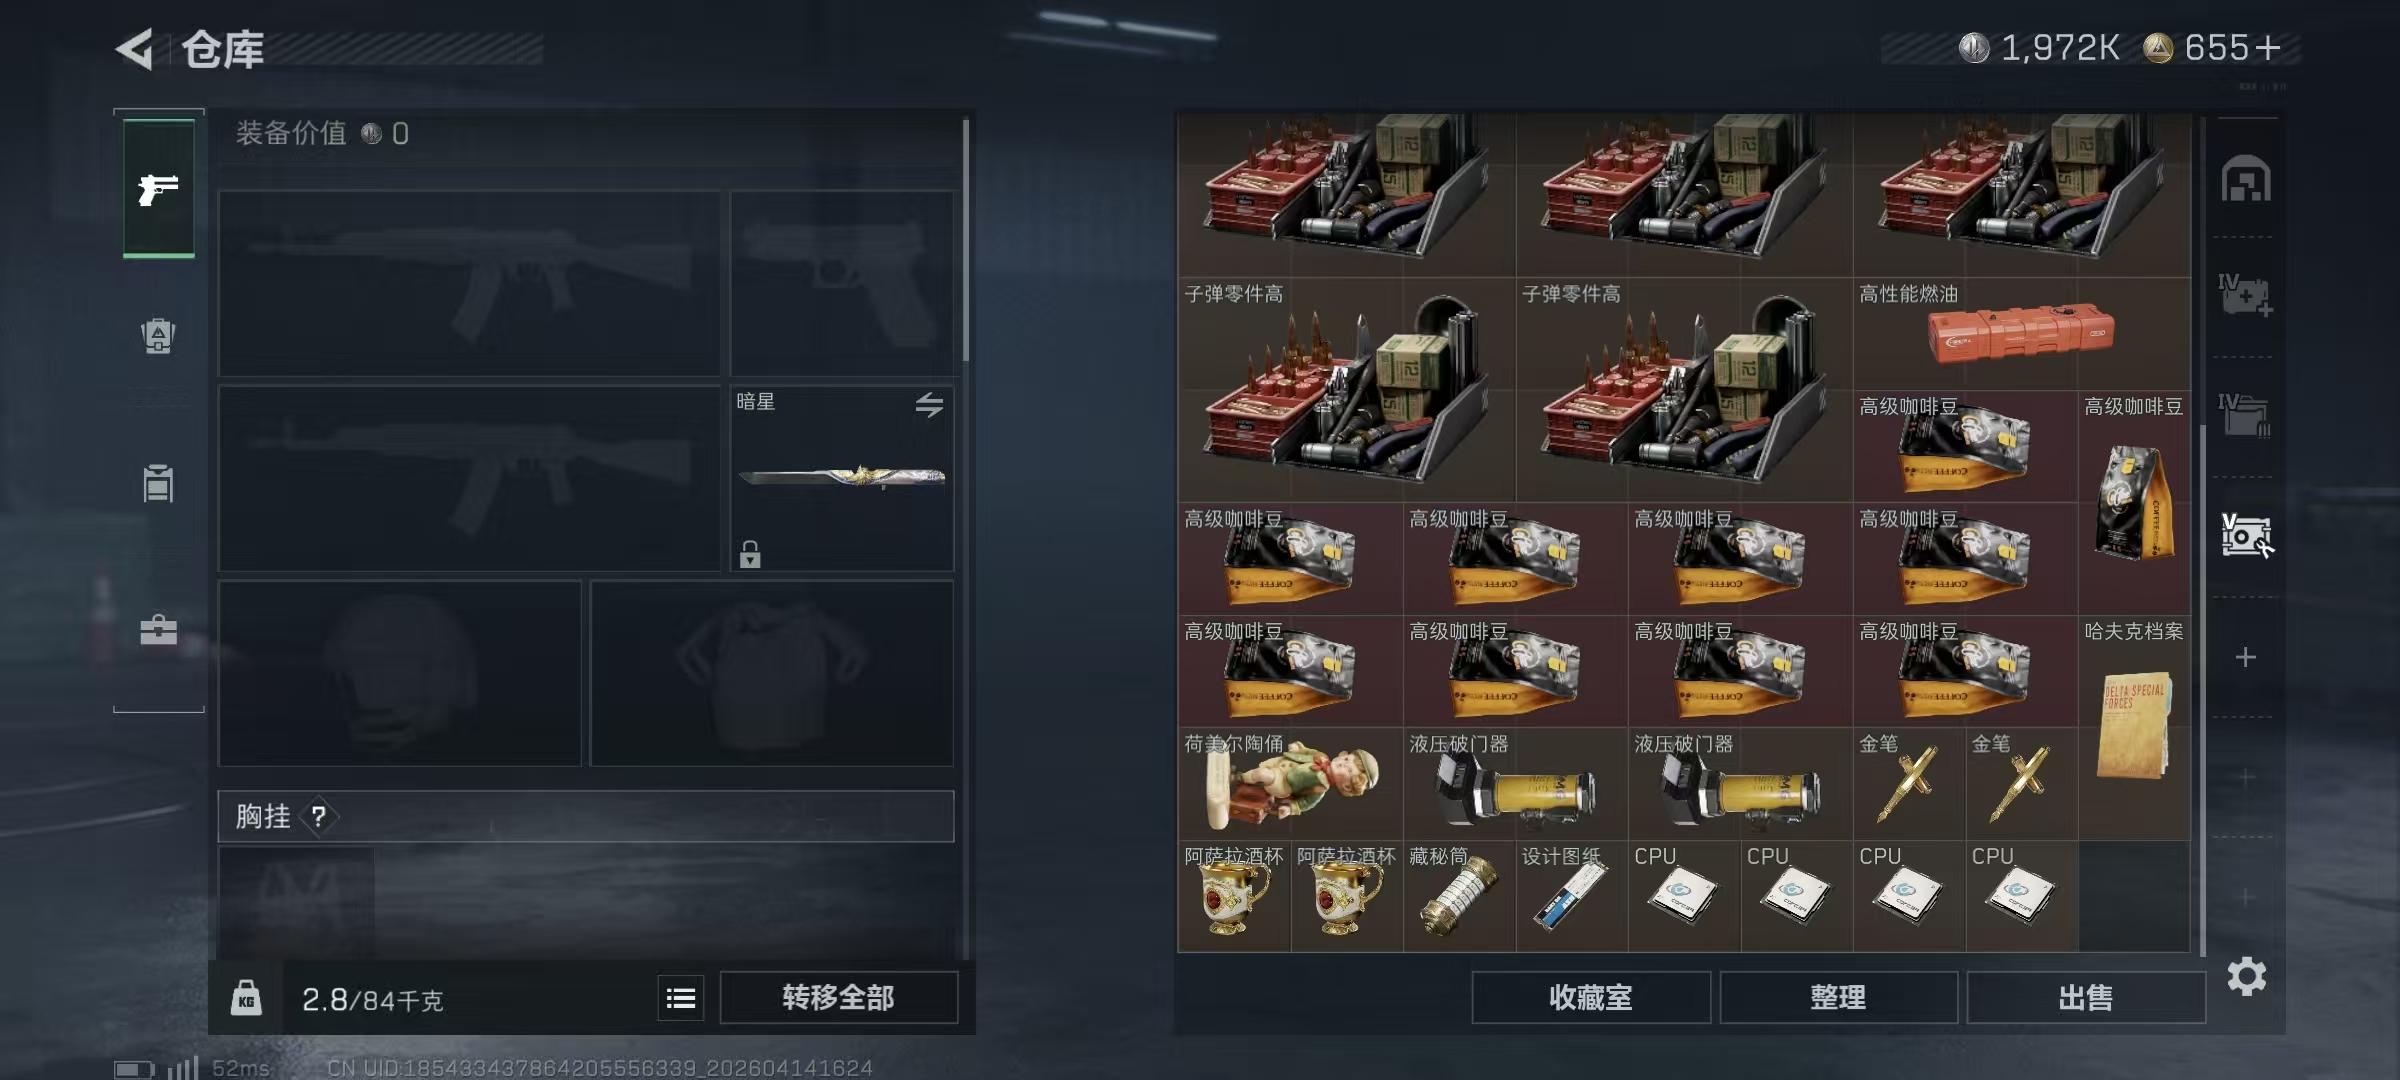
Task: Swap the 暗星 knife using arrows icon
Action: pyautogui.click(x=929, y=404)
